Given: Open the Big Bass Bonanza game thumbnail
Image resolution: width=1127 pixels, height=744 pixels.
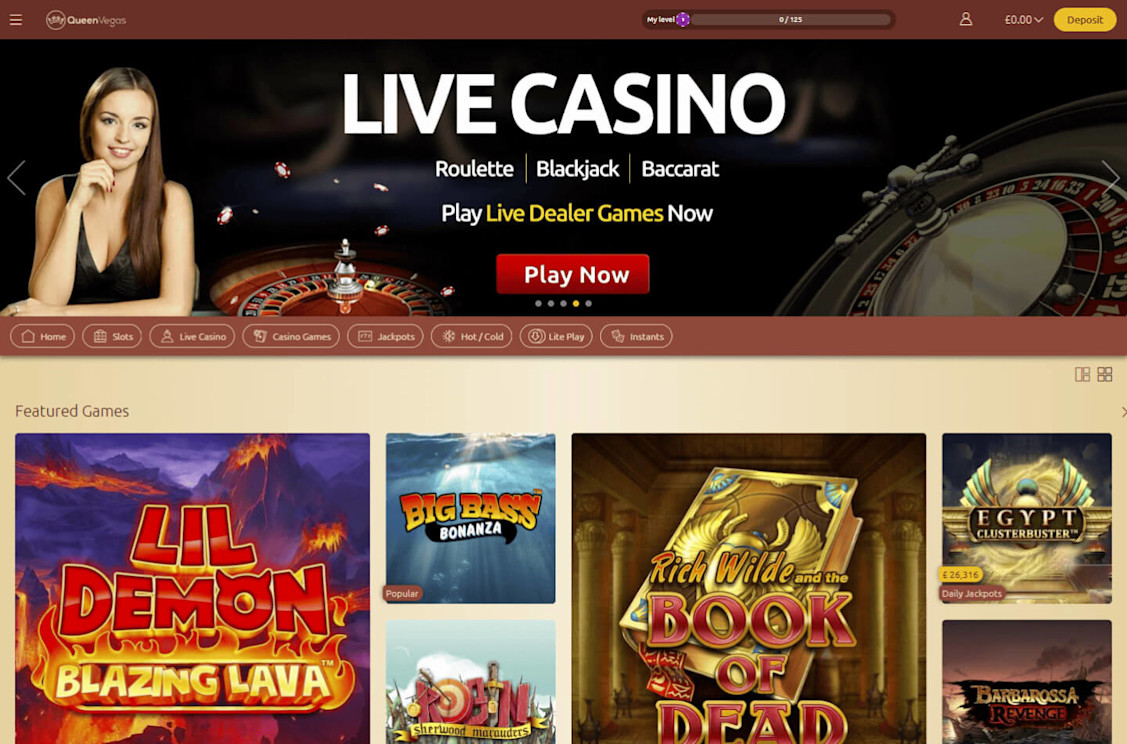Looking at the screenshot, I should click(471, 518).
